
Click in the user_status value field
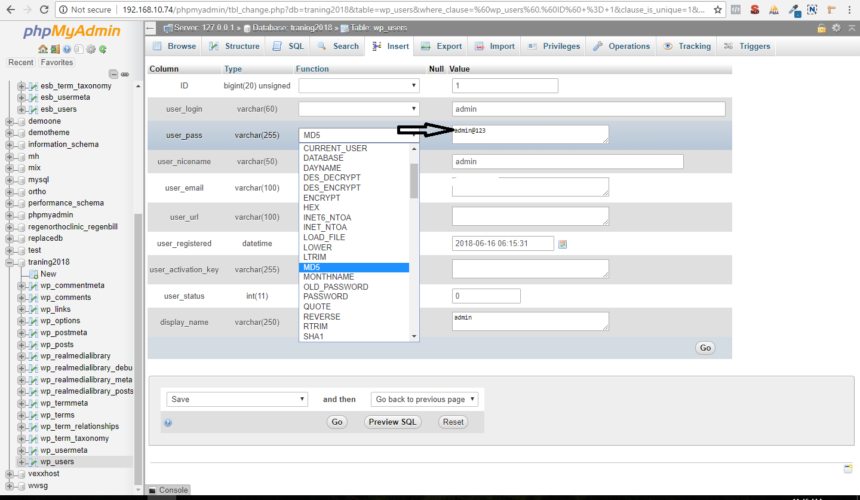click(x=486, y=296)
